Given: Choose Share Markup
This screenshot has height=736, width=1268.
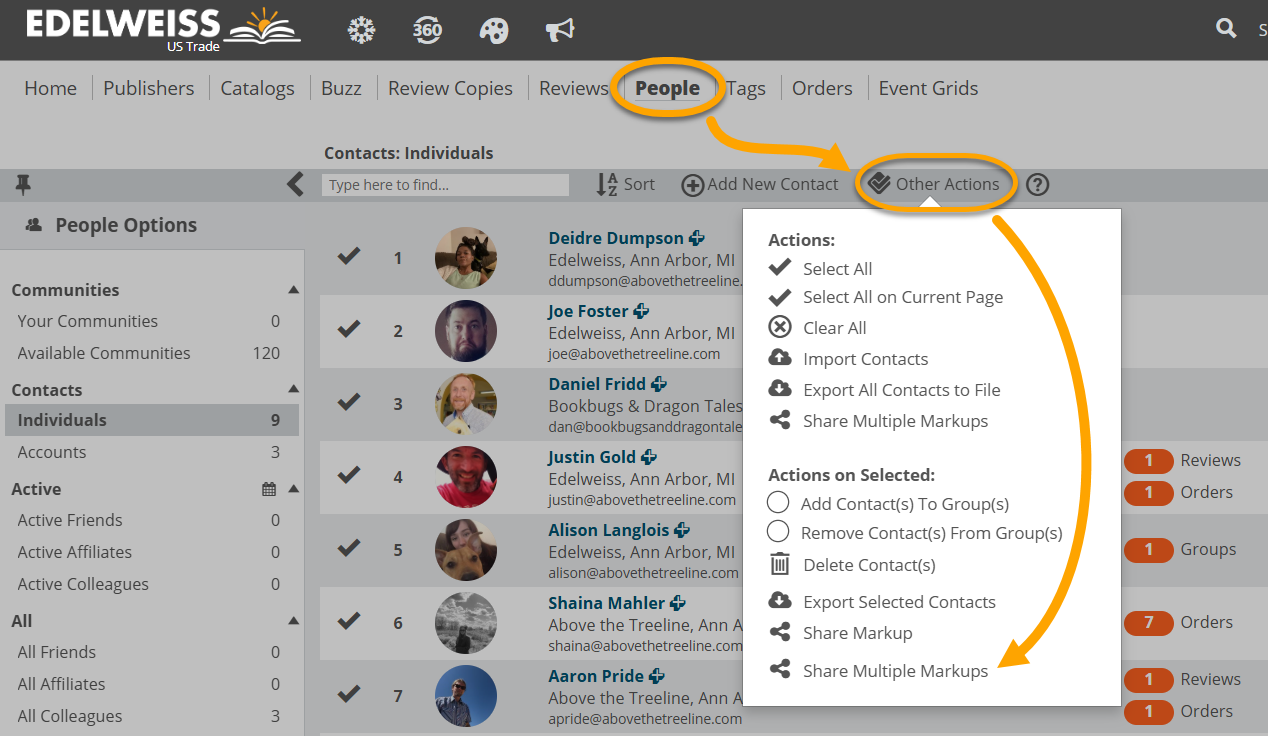Looking at the screenshot, I should pyautogui.click(x=840, y=633).
